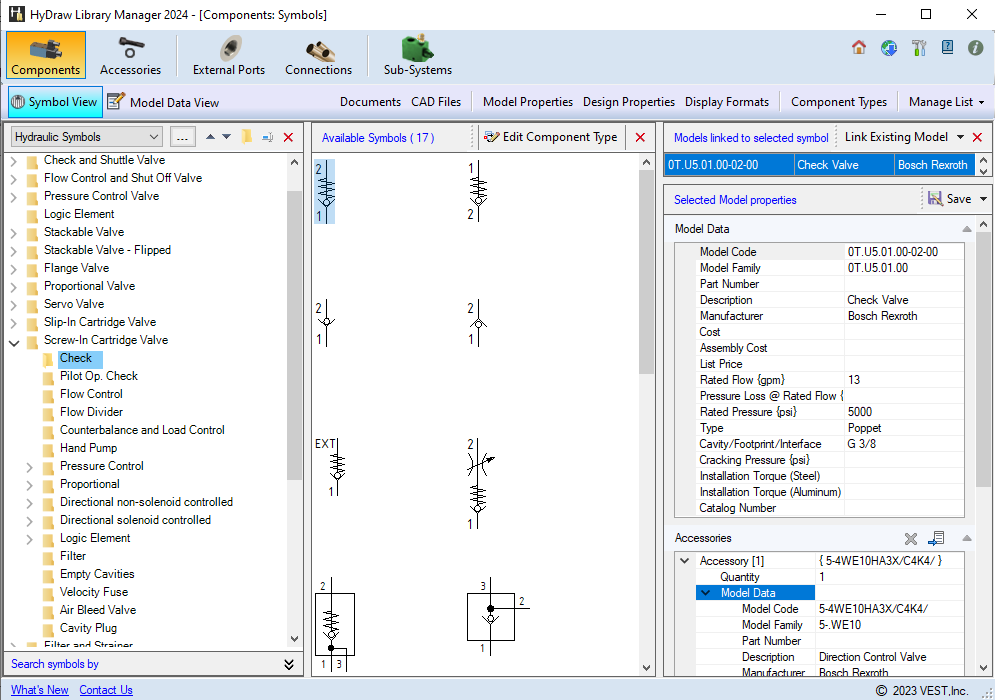Open the tools settings icon
Viewport: 995px width, 700px height.
tap(918, 48)
